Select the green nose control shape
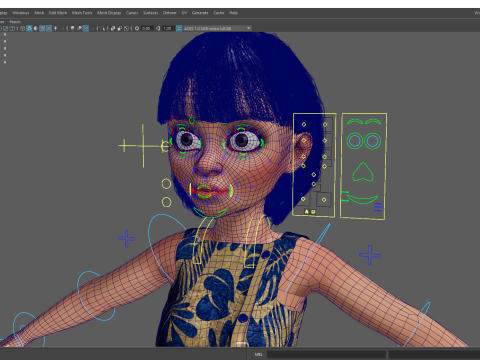The height and width of the screenshot is (360, 480). 363,172
